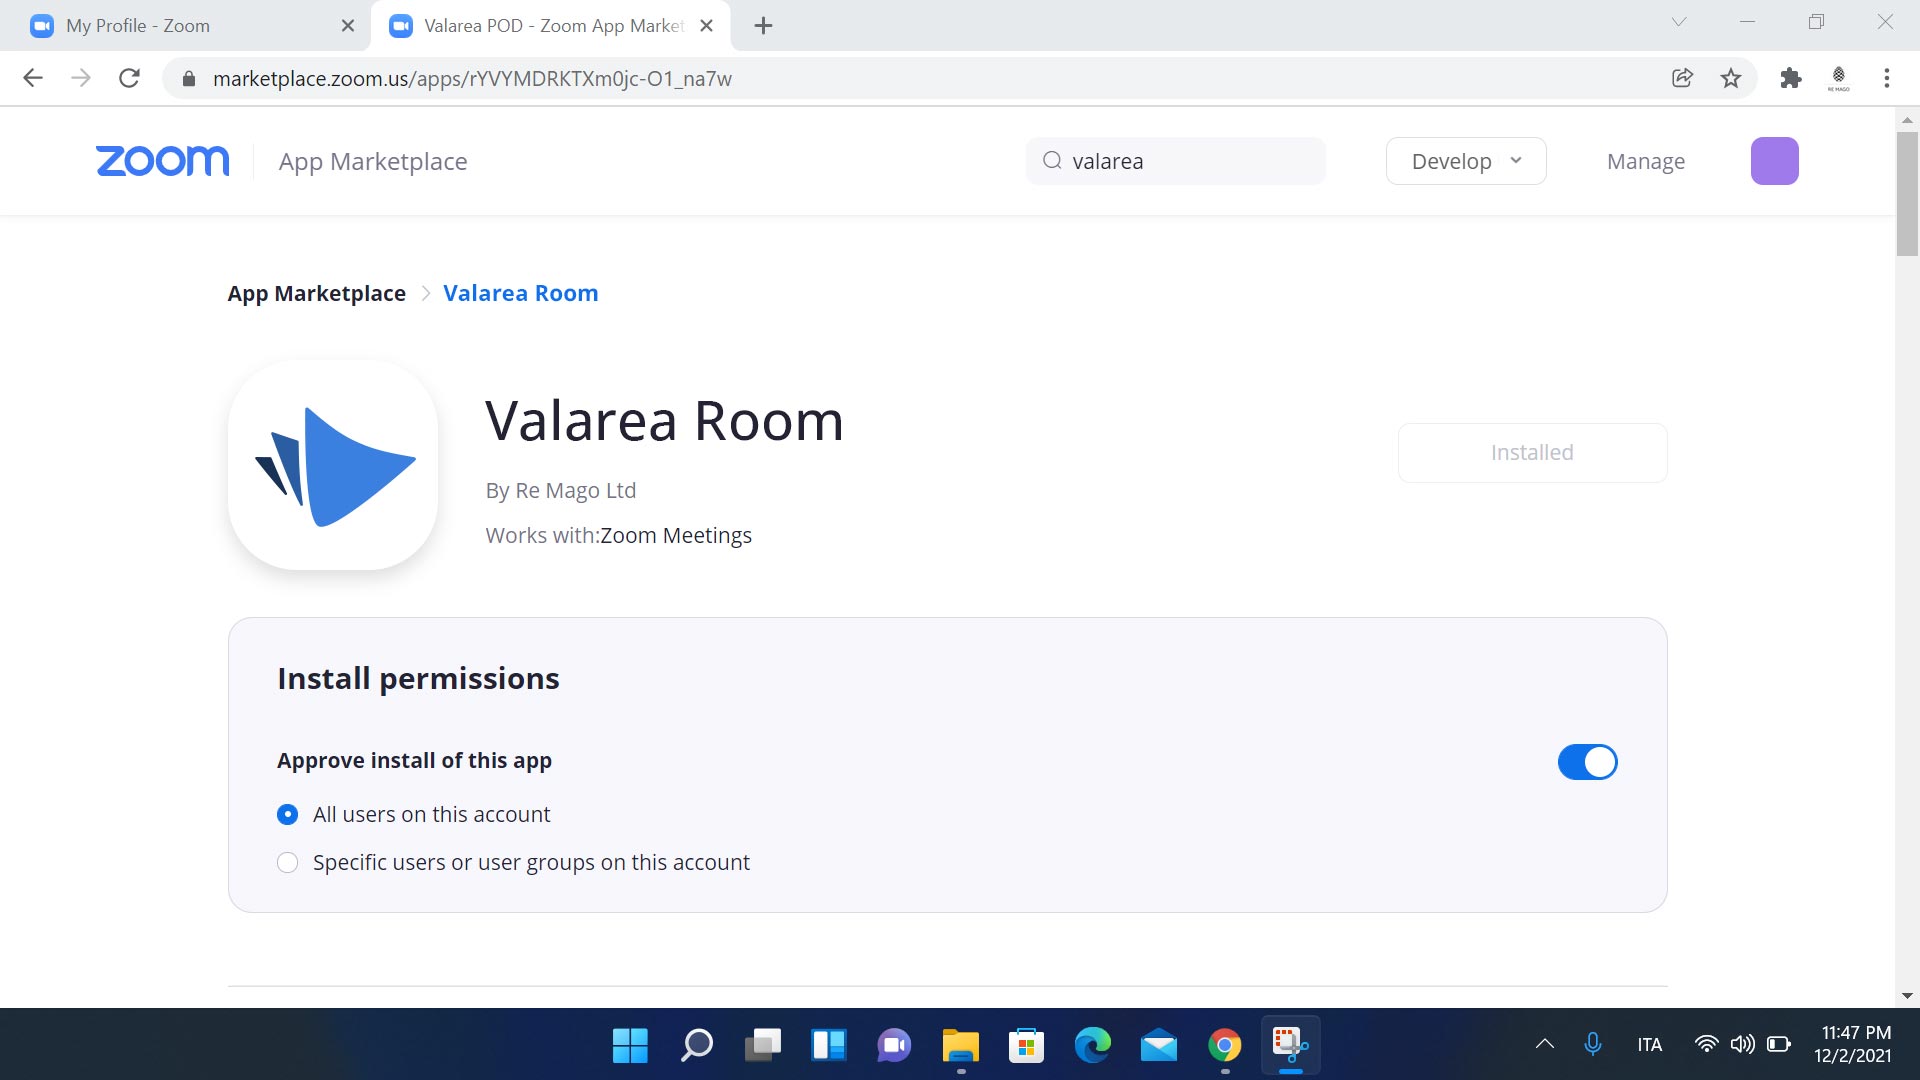Screen dimensions: 1920x1080
Task: Open Windows taskbar search
Action: click(696, 1045)
